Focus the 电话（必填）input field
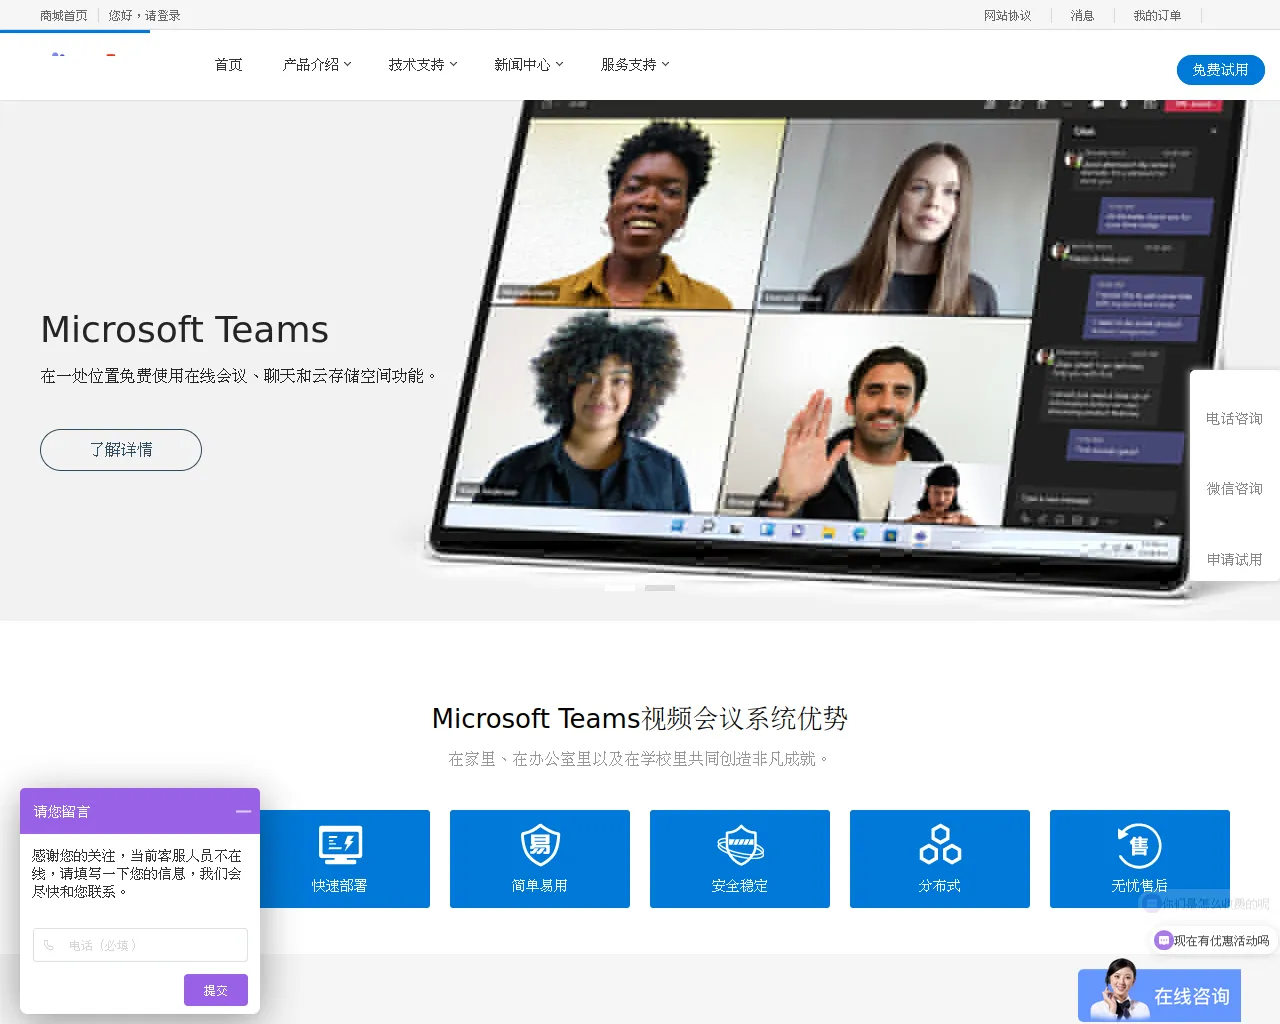Screen dimensions: 1280x1024 pos(140,945)
